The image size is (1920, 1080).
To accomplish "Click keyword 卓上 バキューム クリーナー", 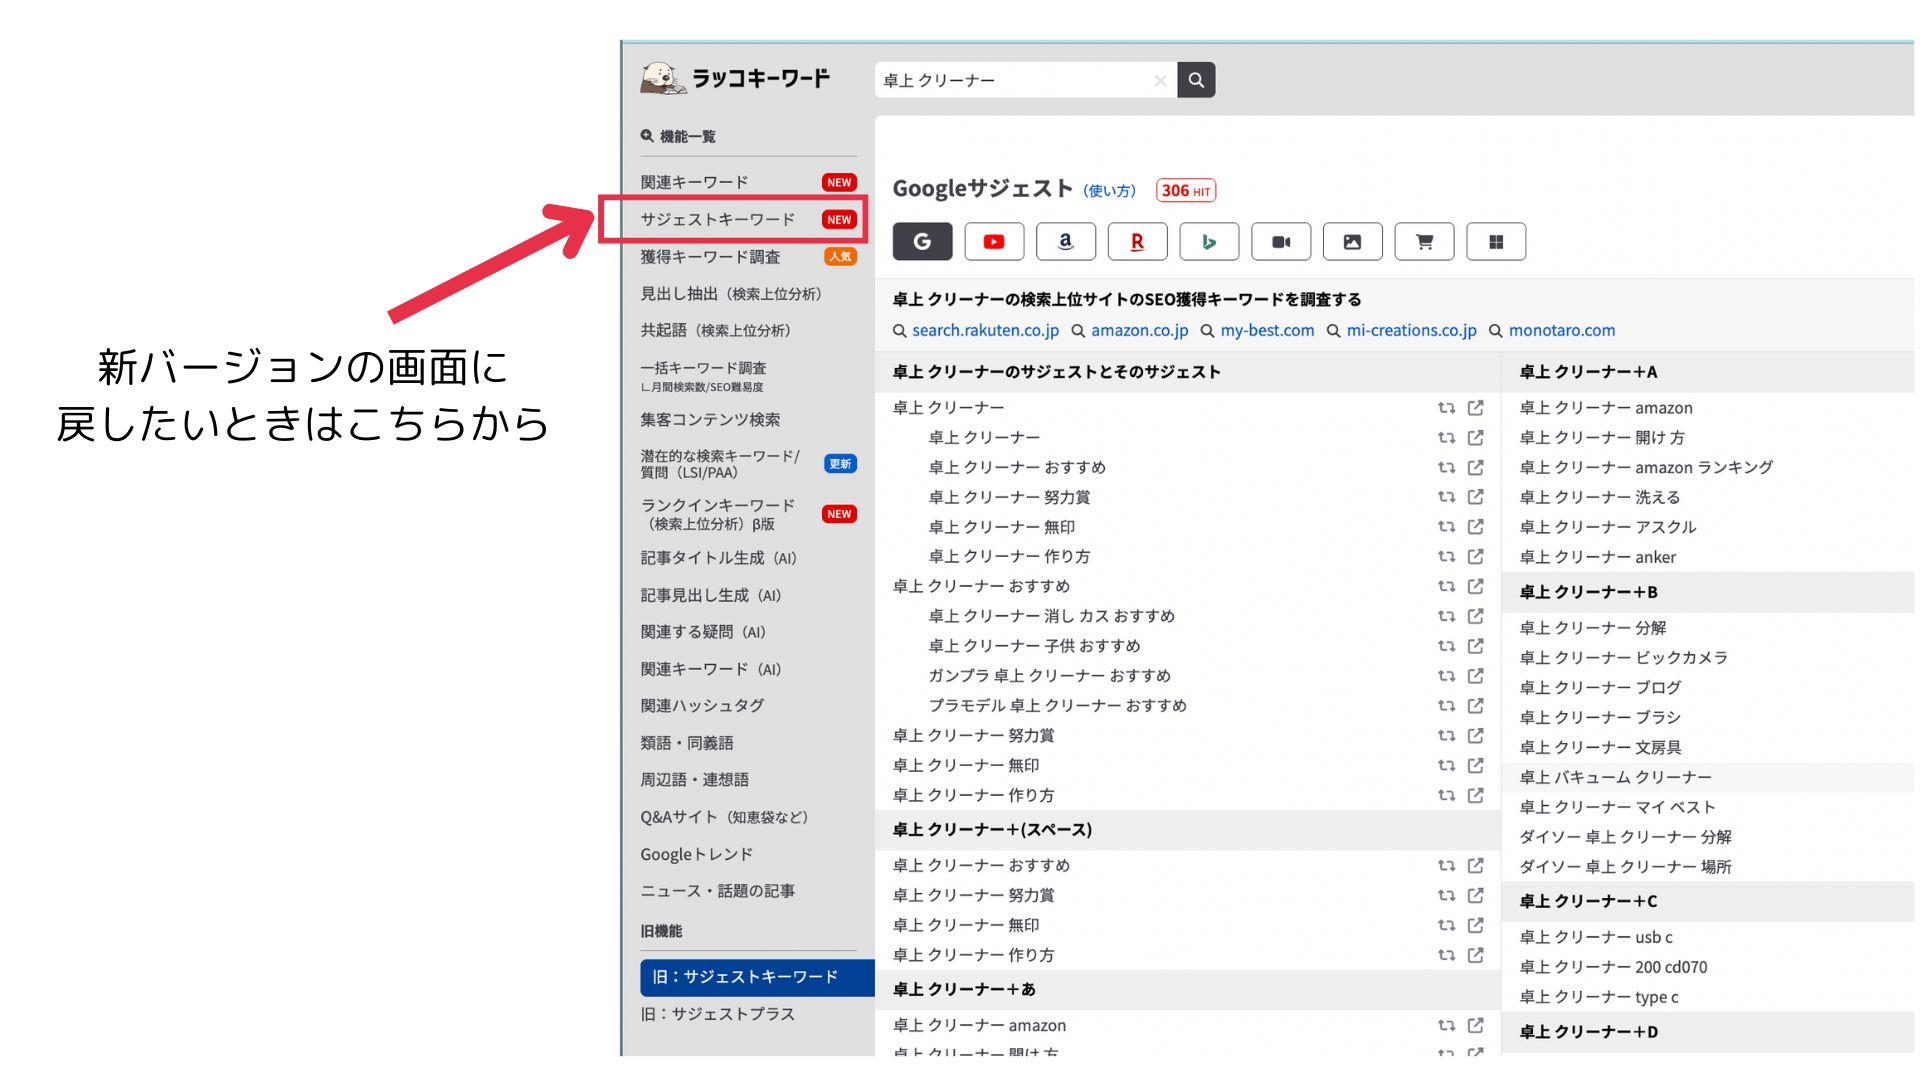I will [x=1615, y=777].
